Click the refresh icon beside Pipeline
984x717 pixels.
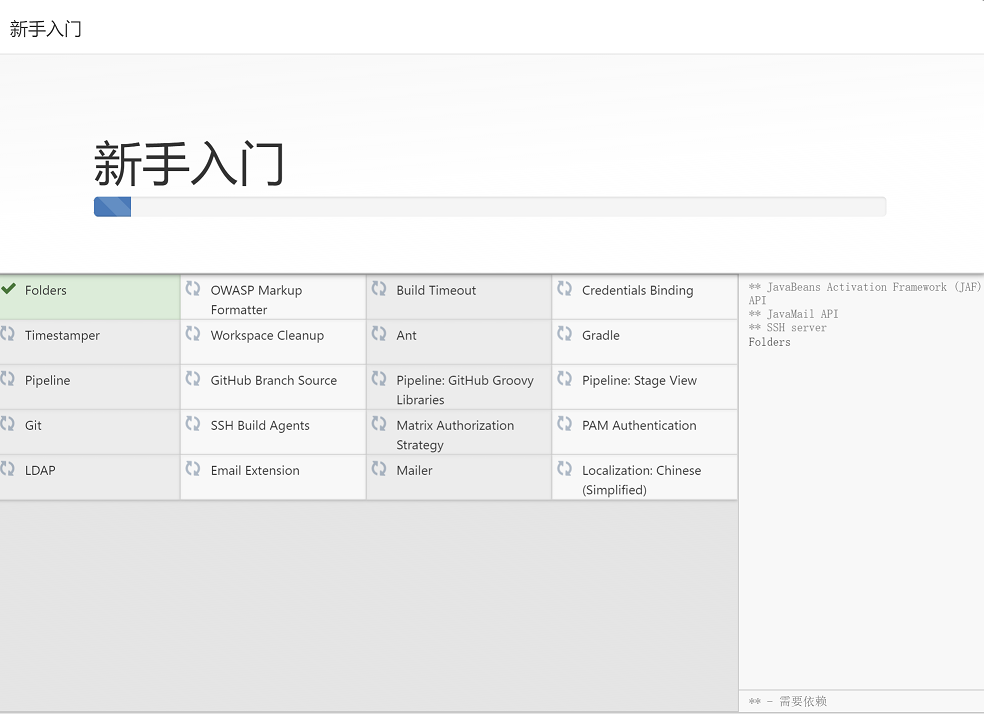click(8, 379)
